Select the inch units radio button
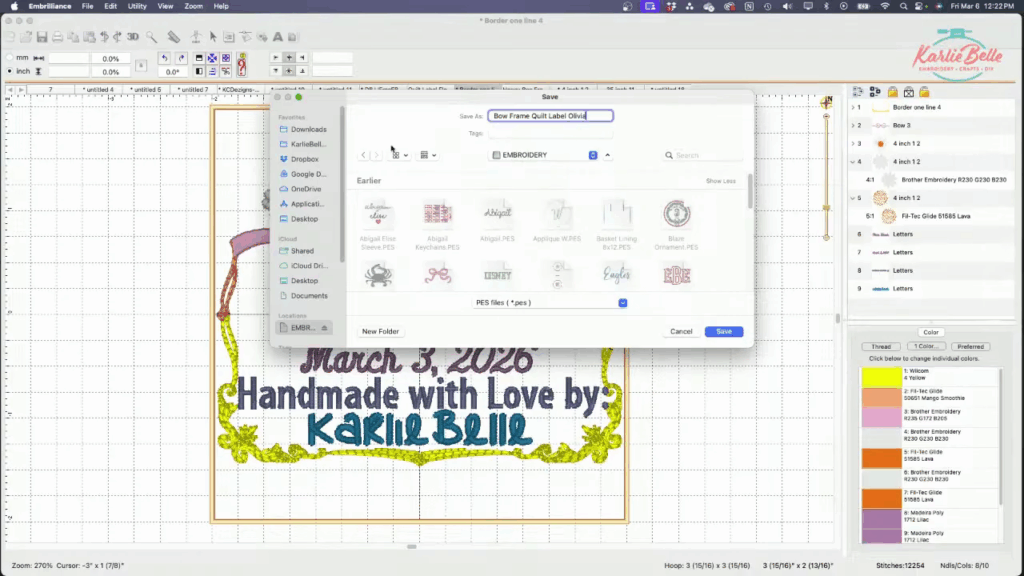The image size is (1024, 576). tap(10, 71)
